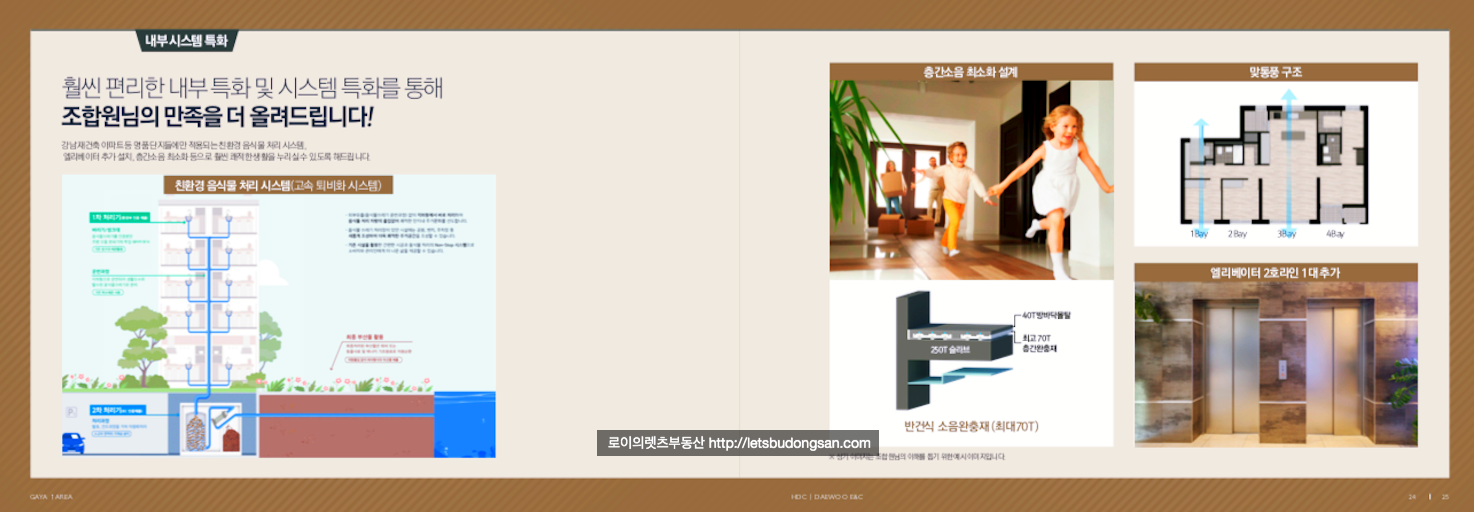Click the GAYA 1 AREA footer text
1474x512 pixels.
(51, 496)
